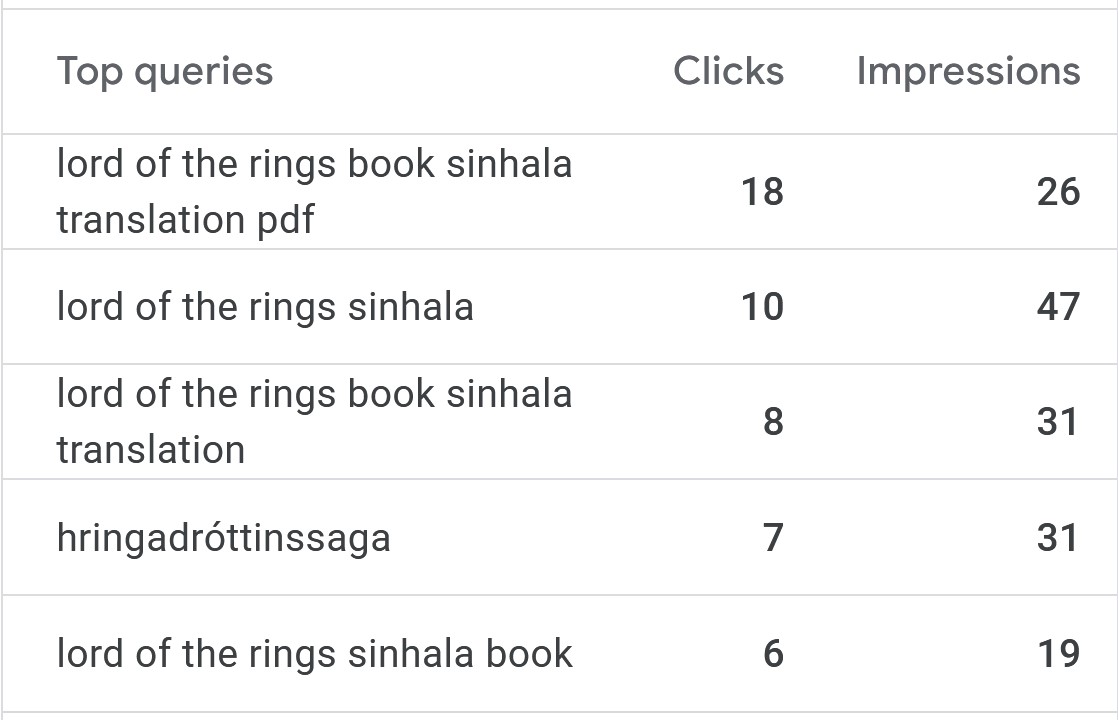Click the word 'translation' in third query row
This screenshot has width=1118, height=720.
pyautogui.click(x=151, y=450)
